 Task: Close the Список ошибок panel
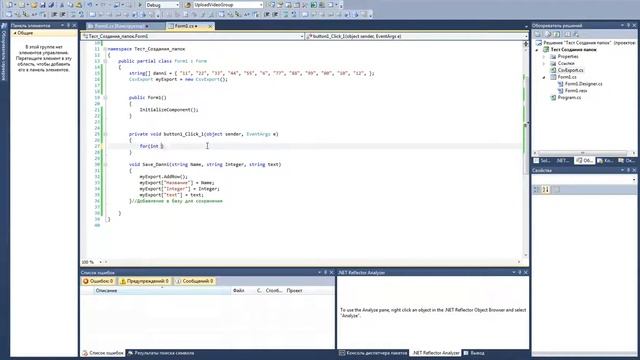pos(331,272)
